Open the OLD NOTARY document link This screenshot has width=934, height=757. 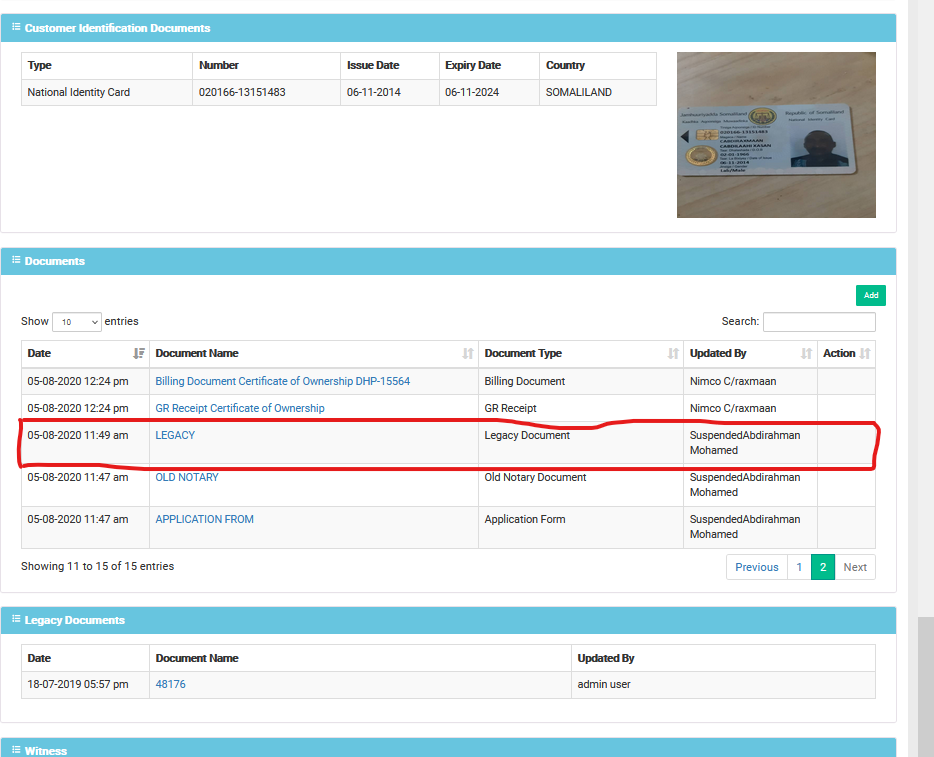(187, 477)
